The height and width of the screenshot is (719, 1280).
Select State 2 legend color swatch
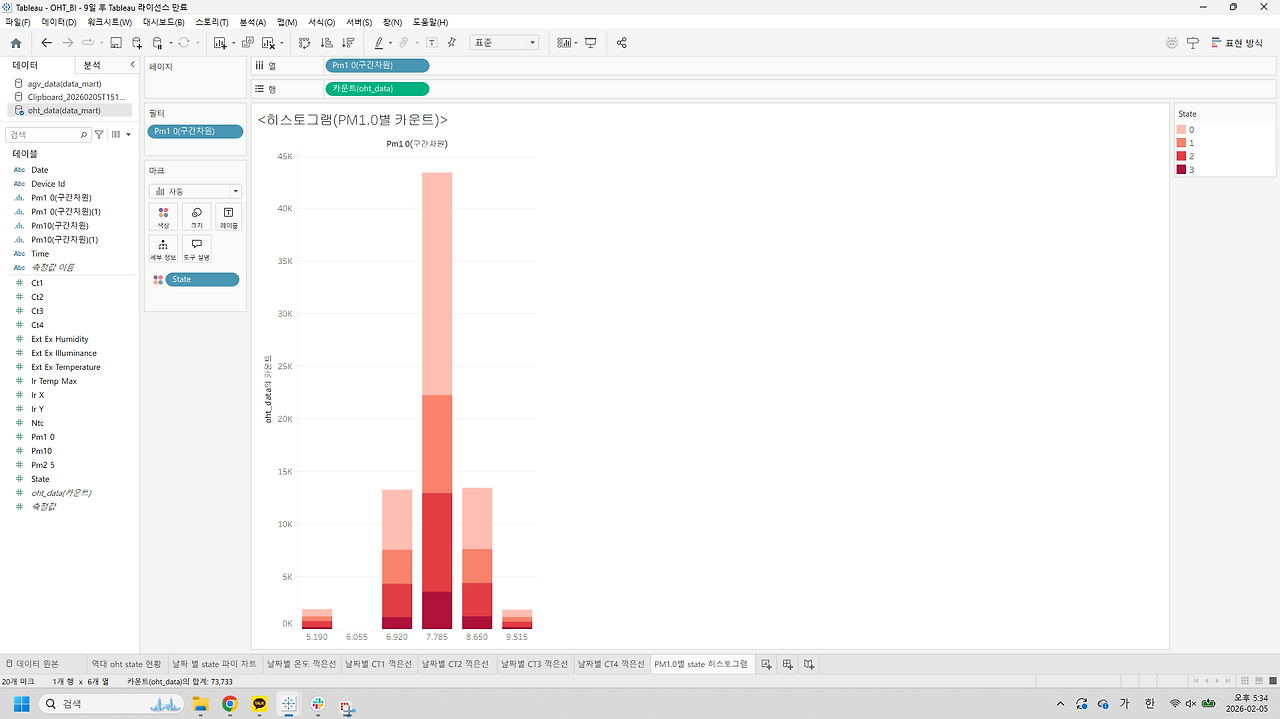point(1181,156)
